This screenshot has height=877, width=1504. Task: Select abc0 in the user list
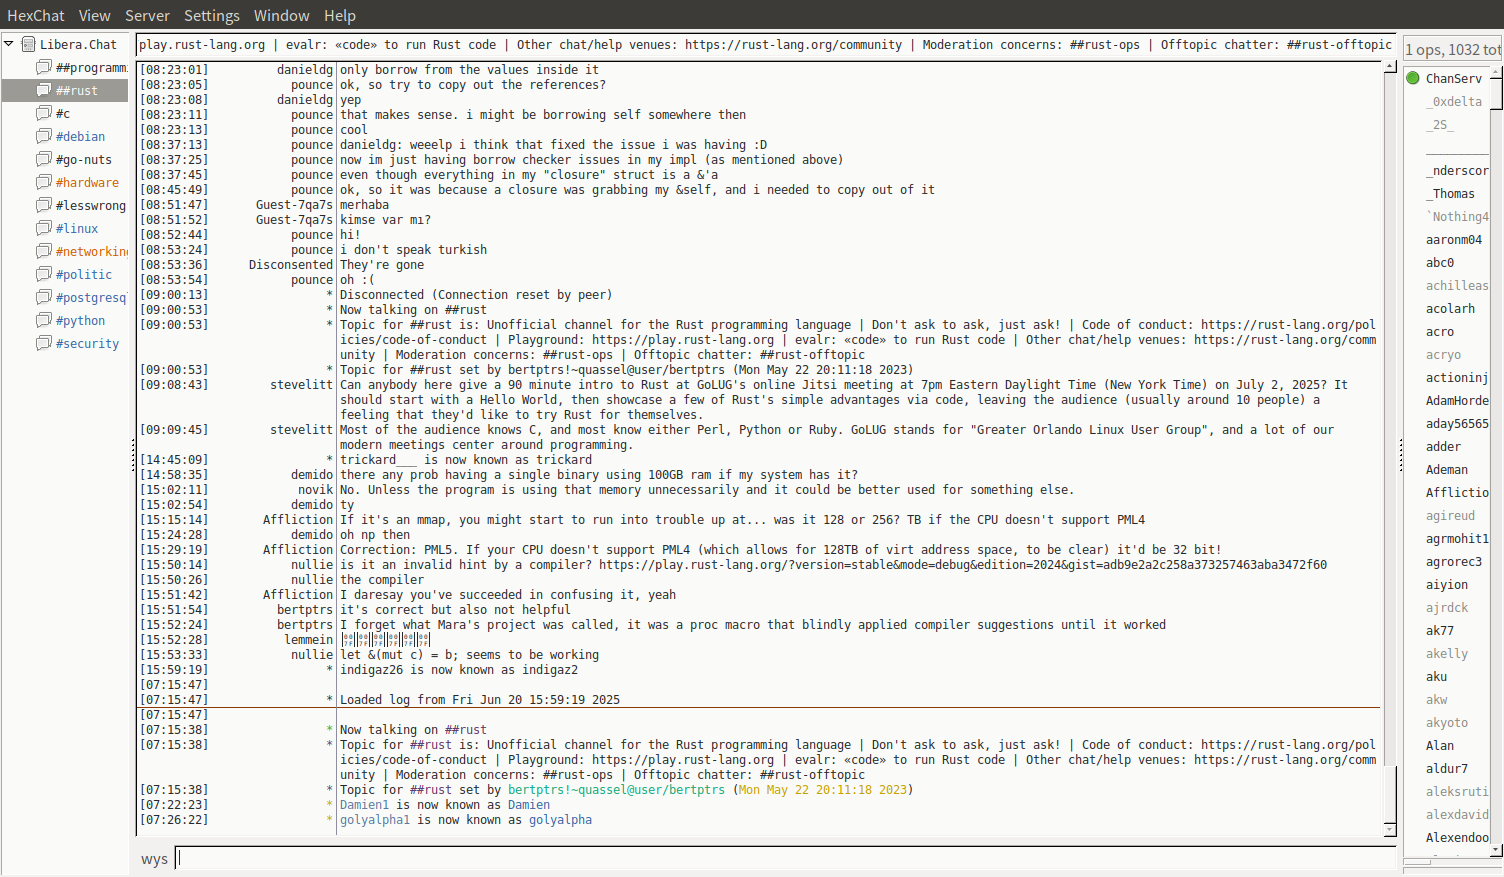1440,262
